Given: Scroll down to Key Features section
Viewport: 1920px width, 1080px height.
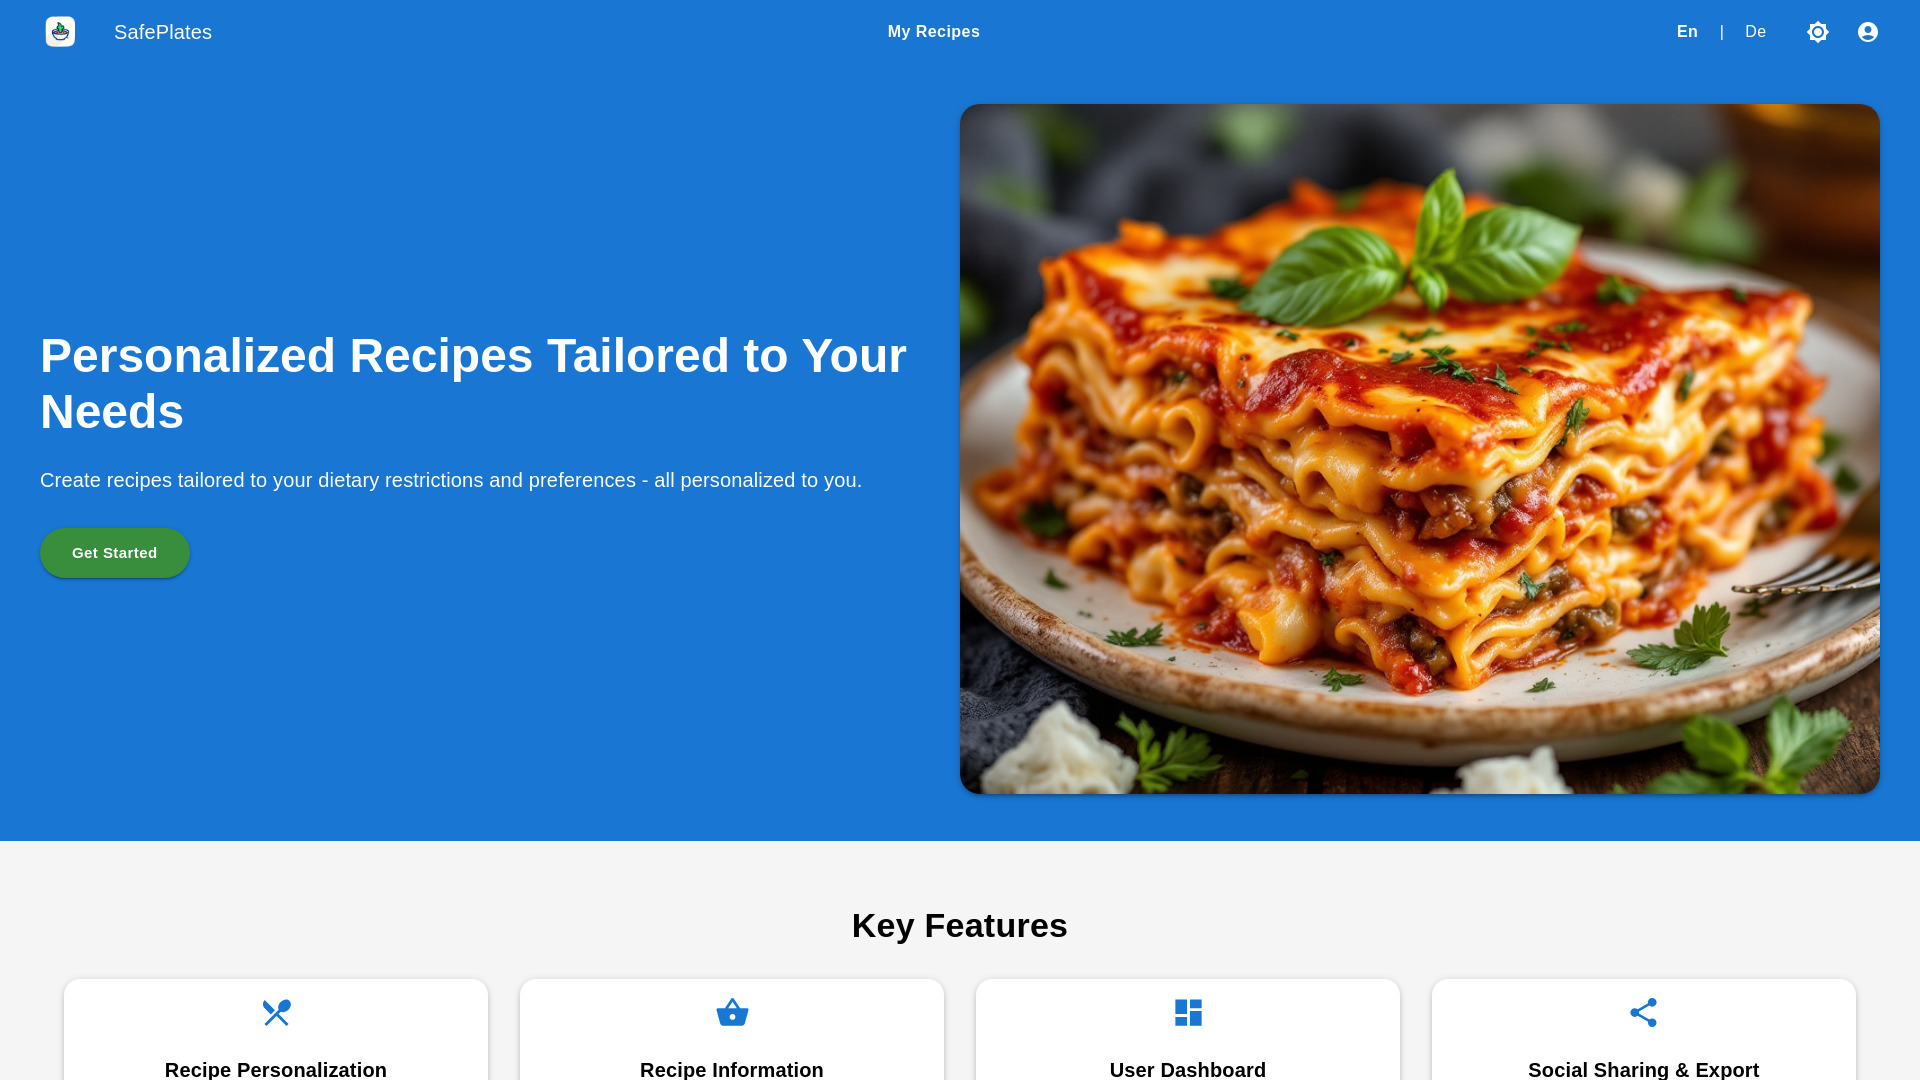Looking at the screenshot, I should pos(960,926).
